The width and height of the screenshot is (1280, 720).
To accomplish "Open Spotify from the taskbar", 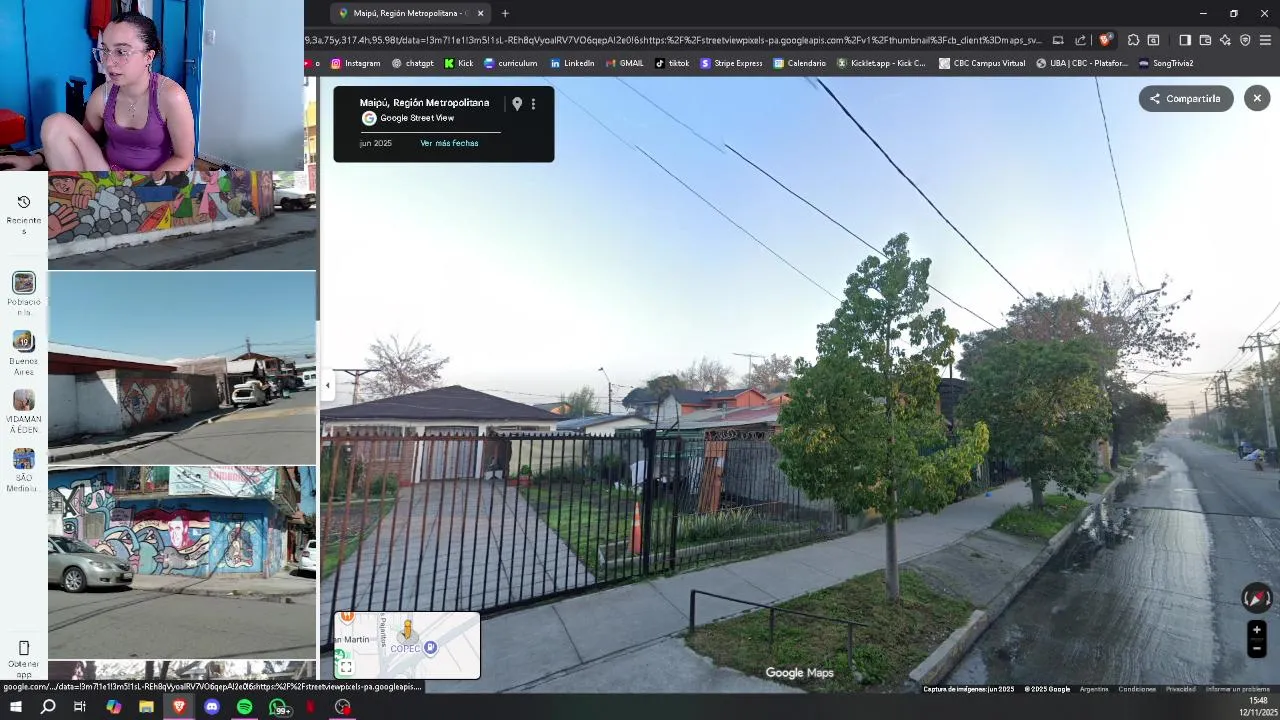I will 245,707.
